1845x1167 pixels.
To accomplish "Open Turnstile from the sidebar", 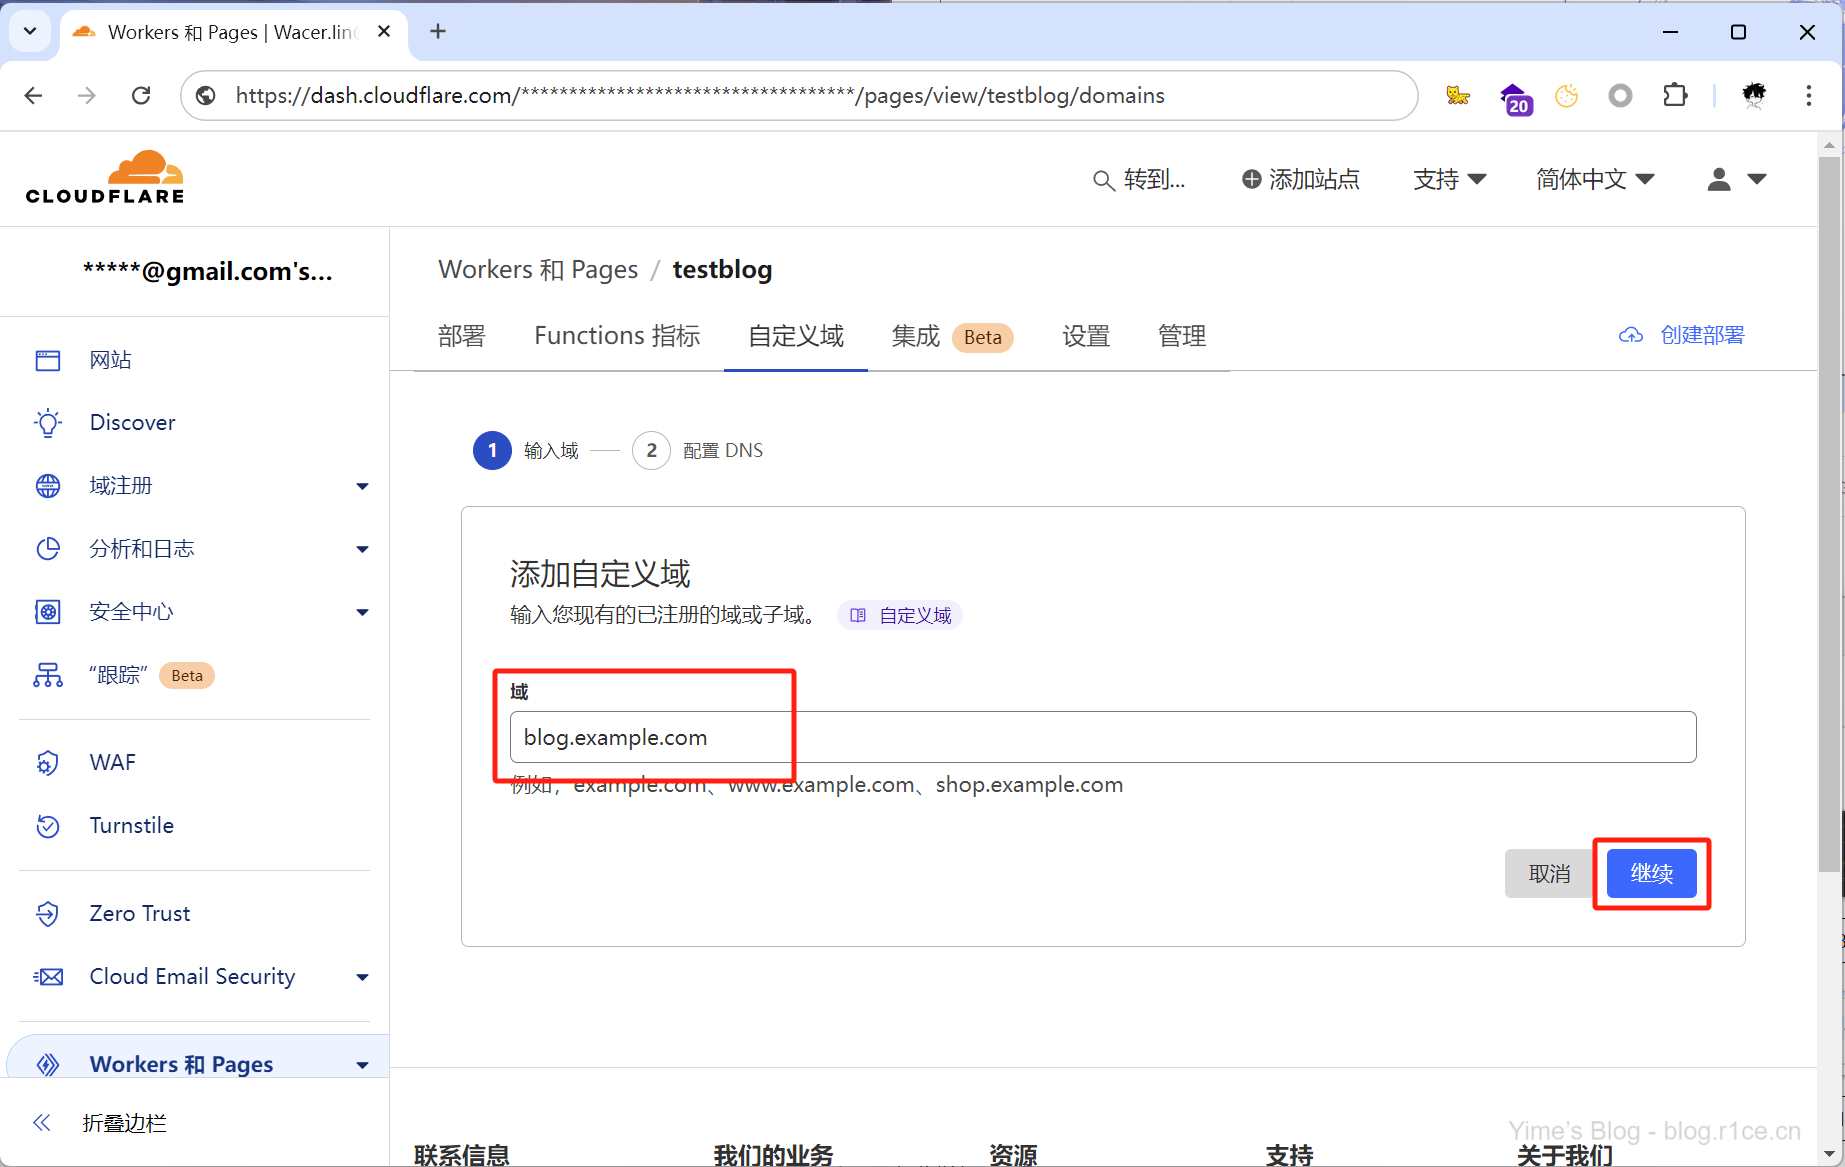I will (x=131, y=826).
